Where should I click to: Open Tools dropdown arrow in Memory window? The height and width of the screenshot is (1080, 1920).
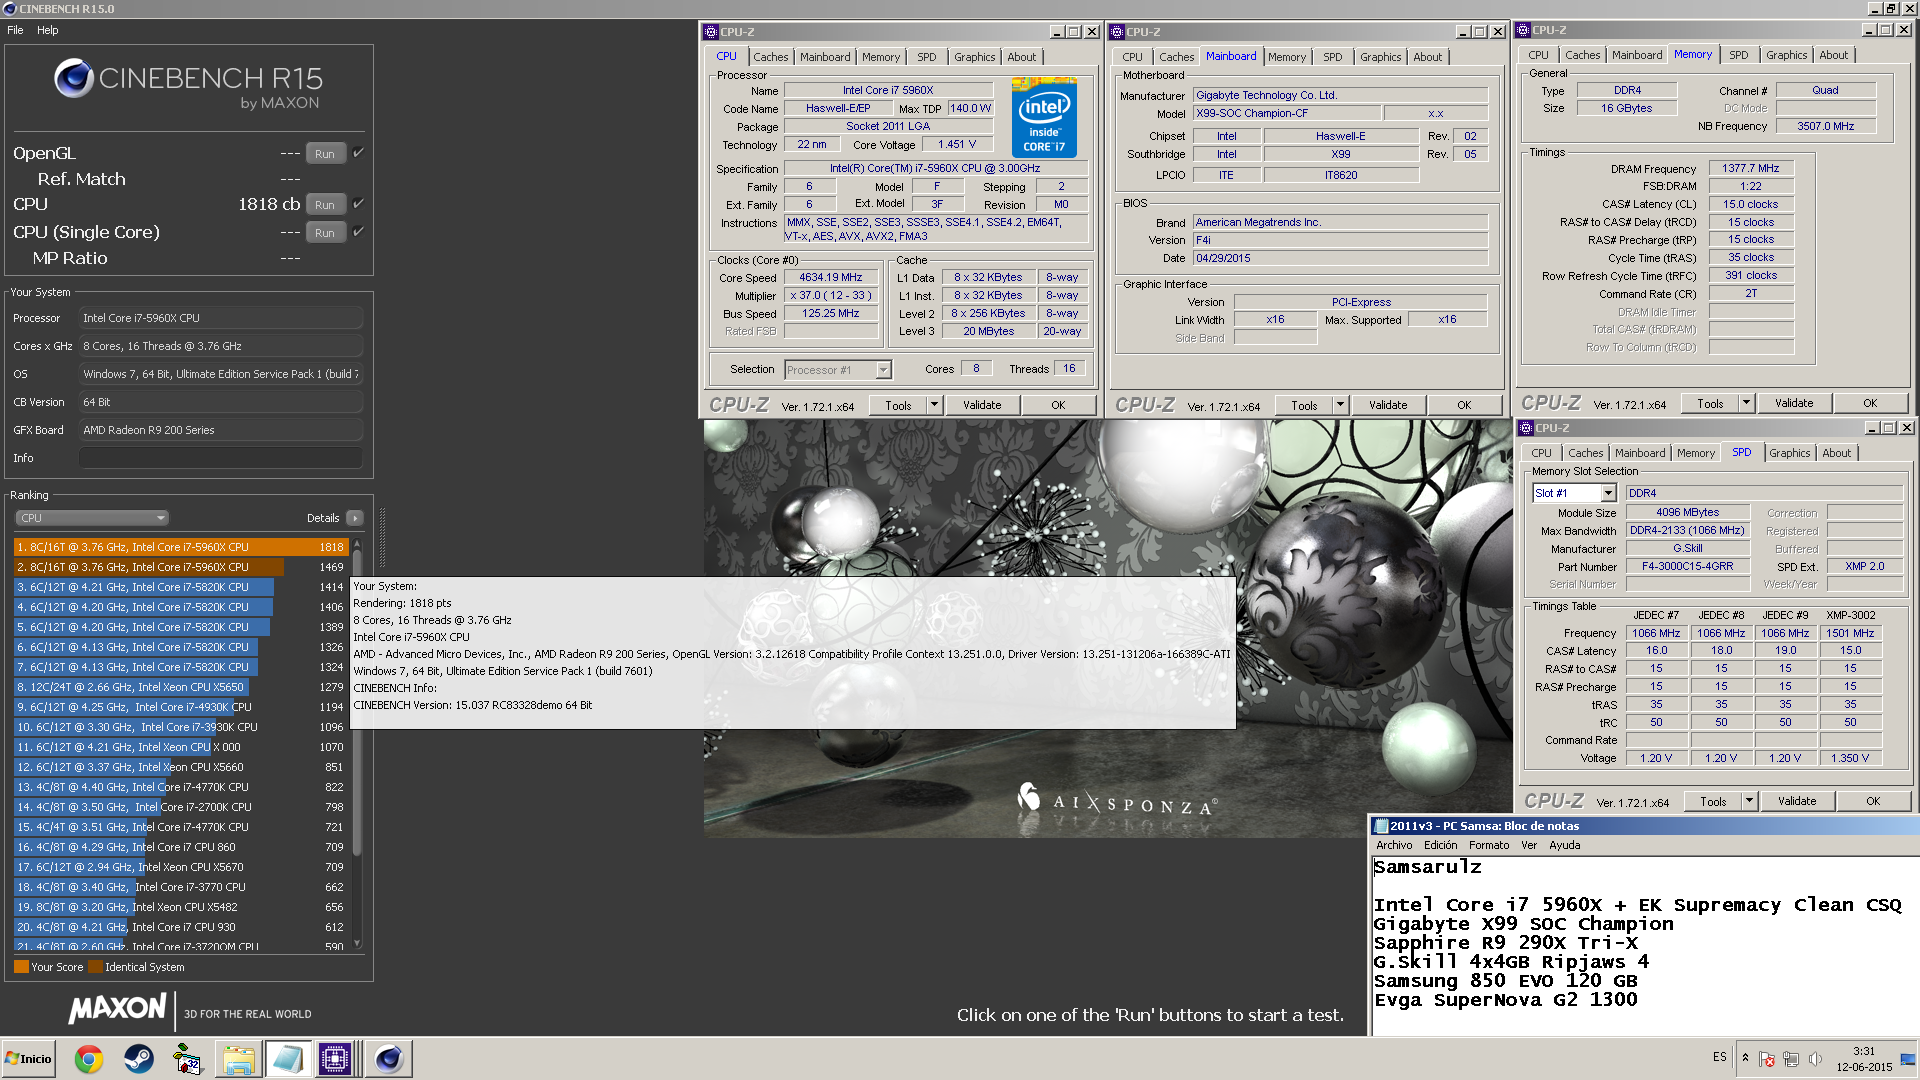click(x=1746, y=403)
